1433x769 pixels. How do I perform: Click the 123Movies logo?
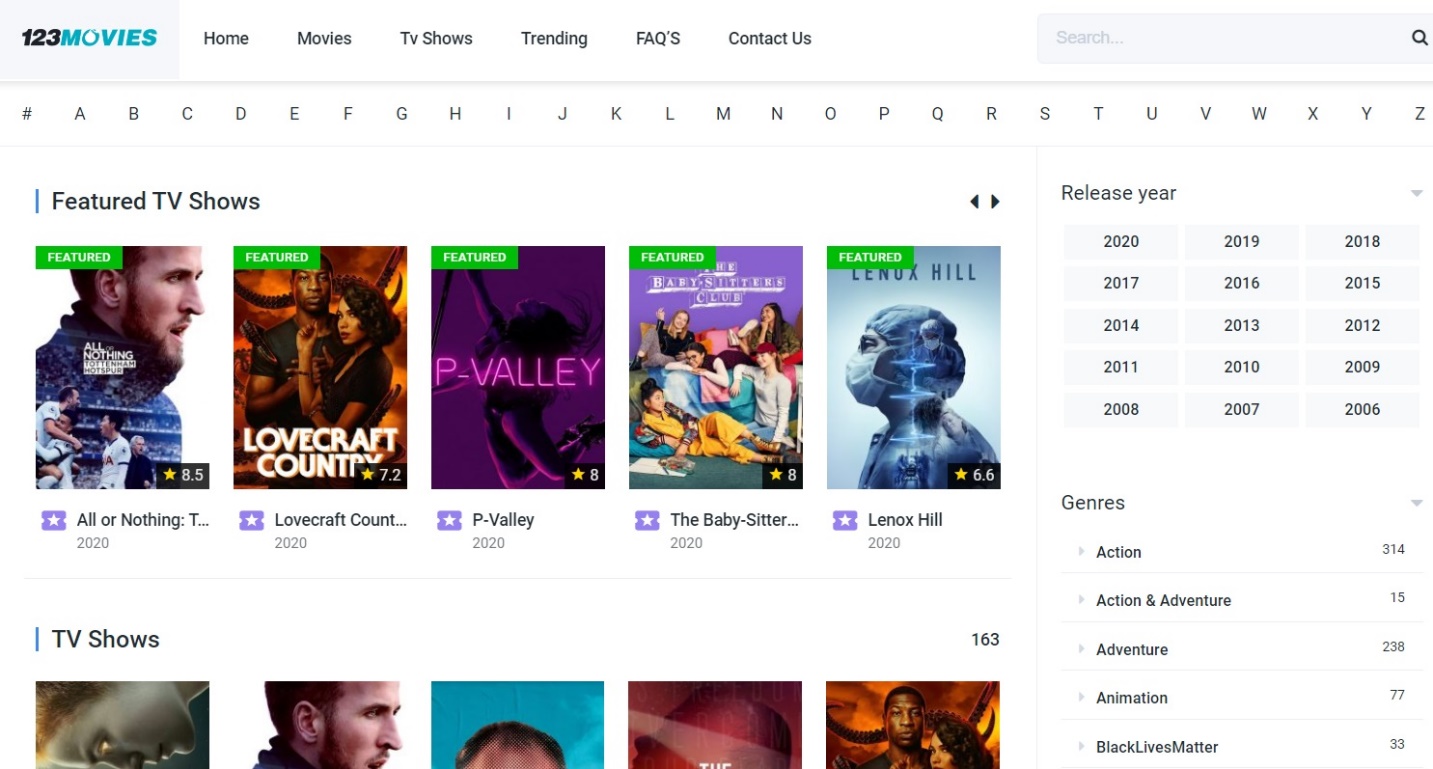(x=89, y=38)
